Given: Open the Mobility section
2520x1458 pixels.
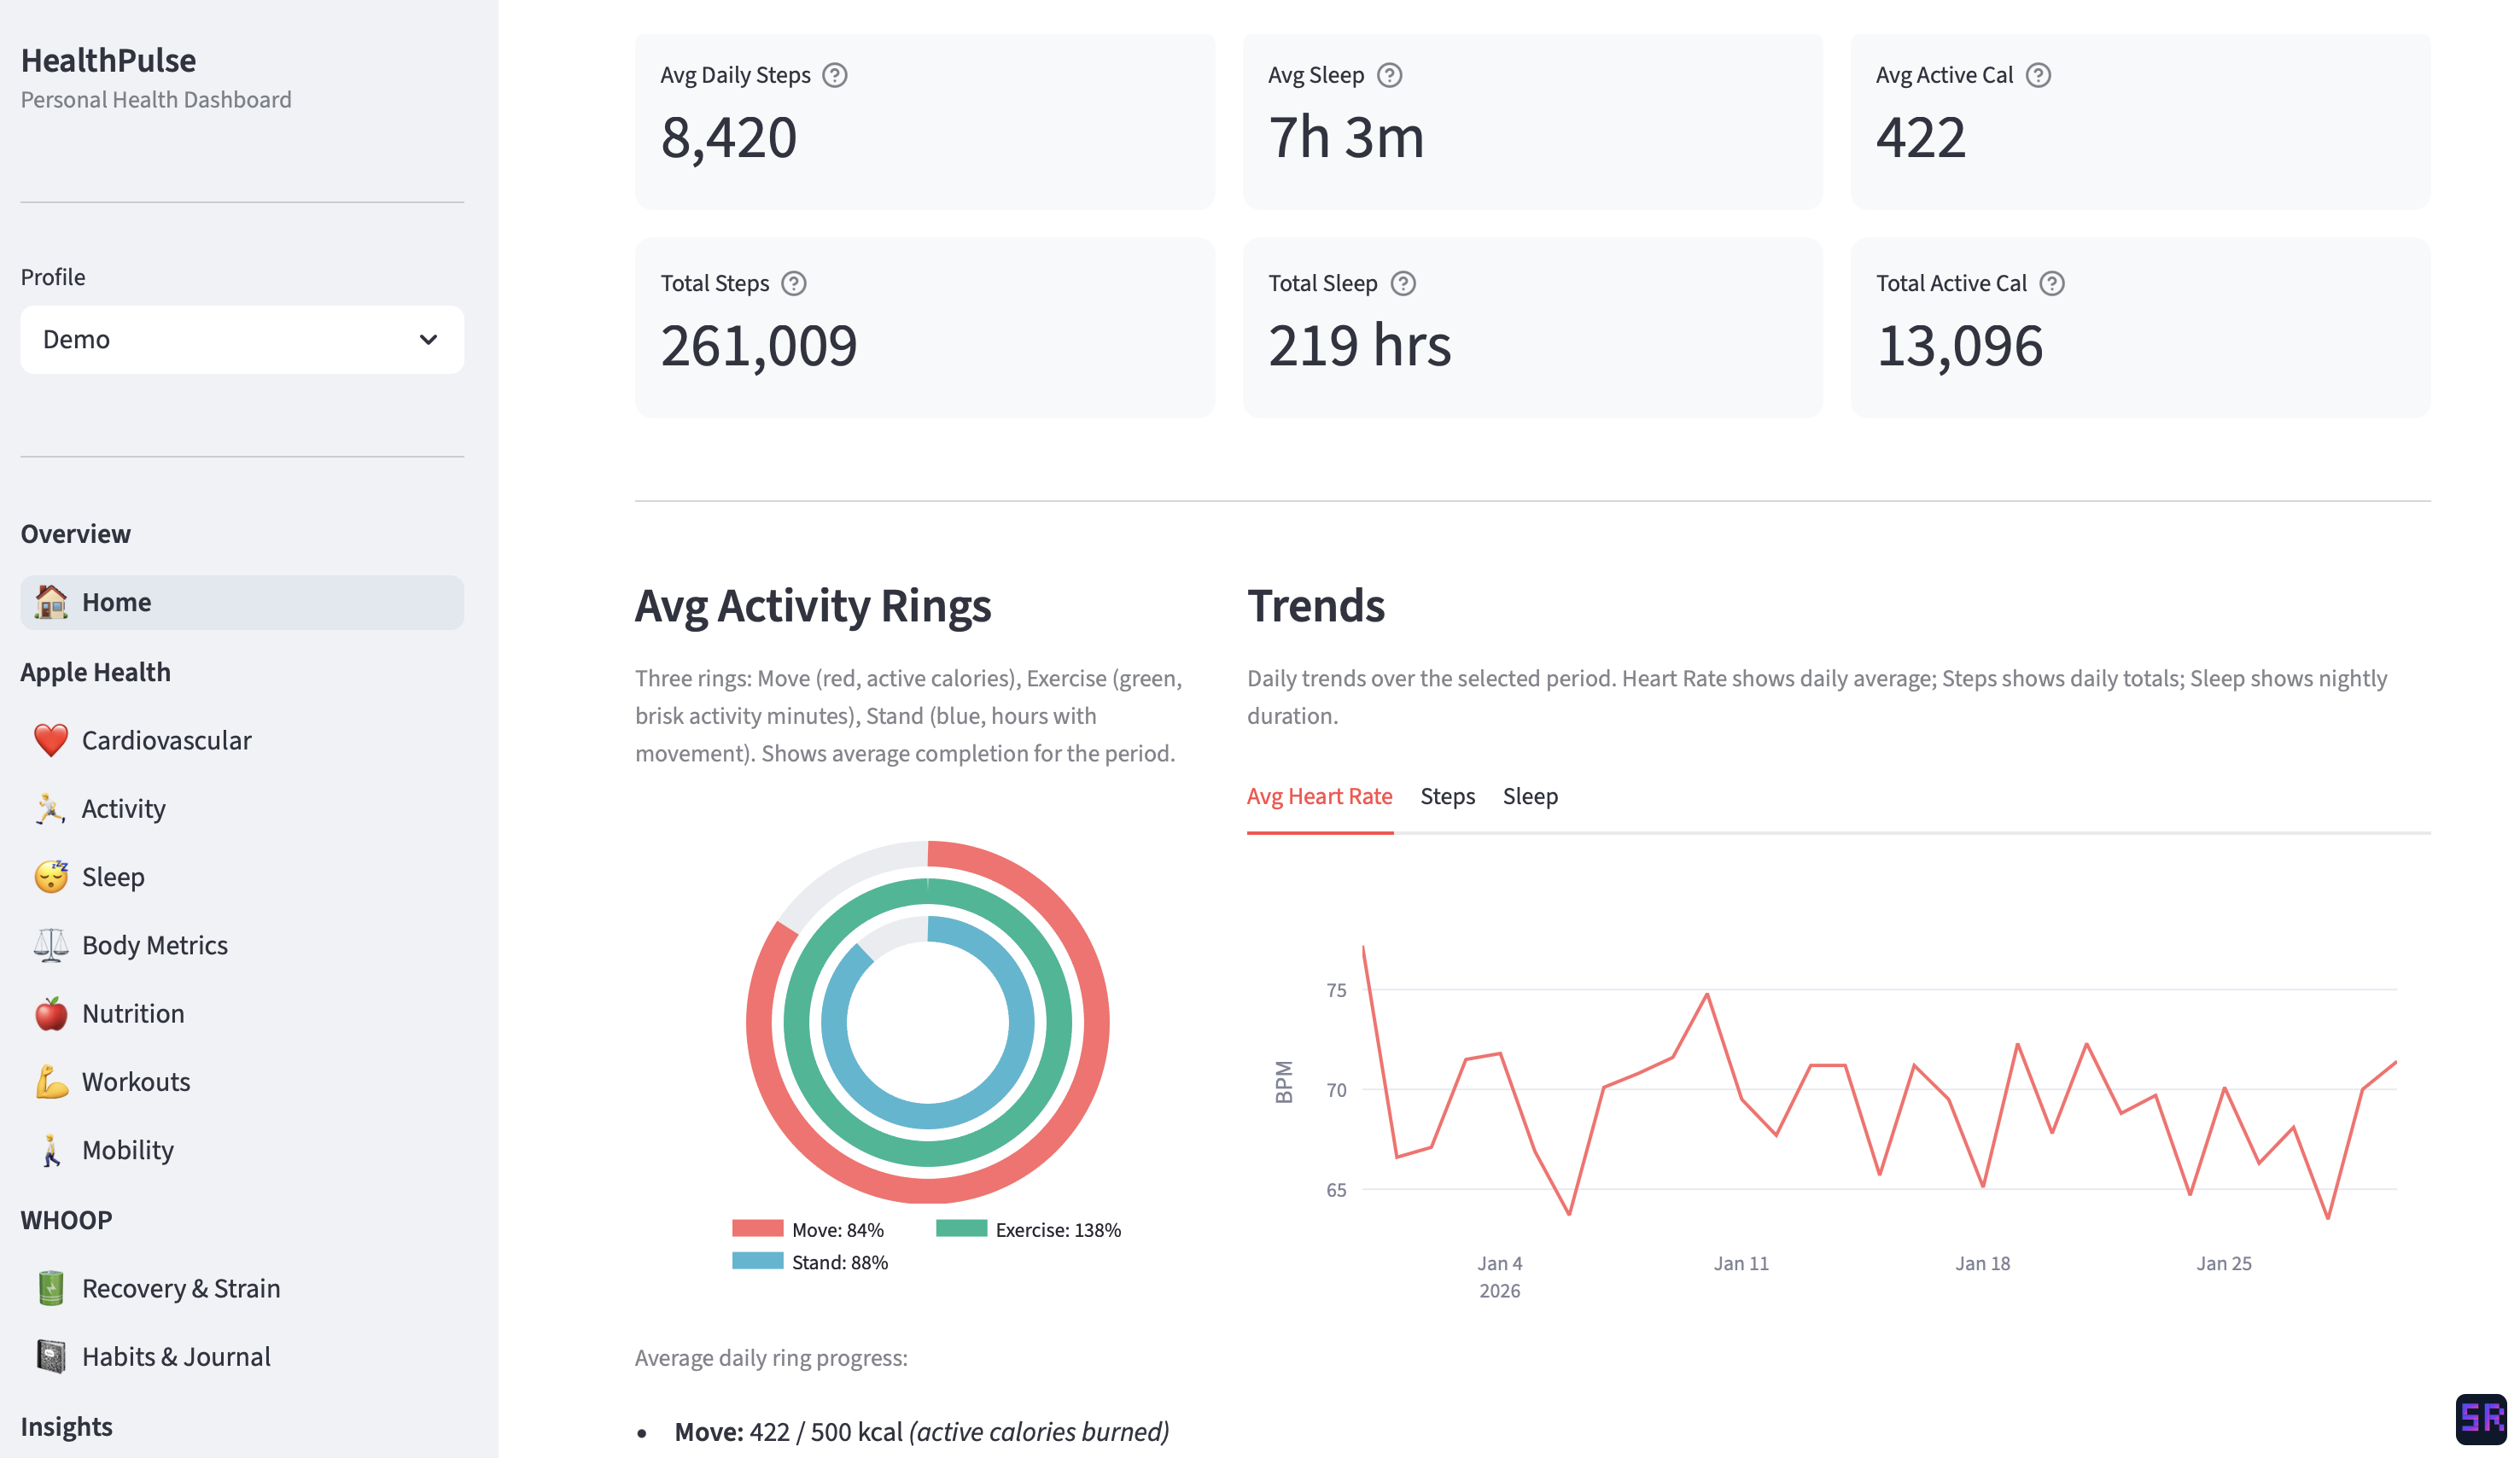Looking at the screenshot, I should point(128,1149).
